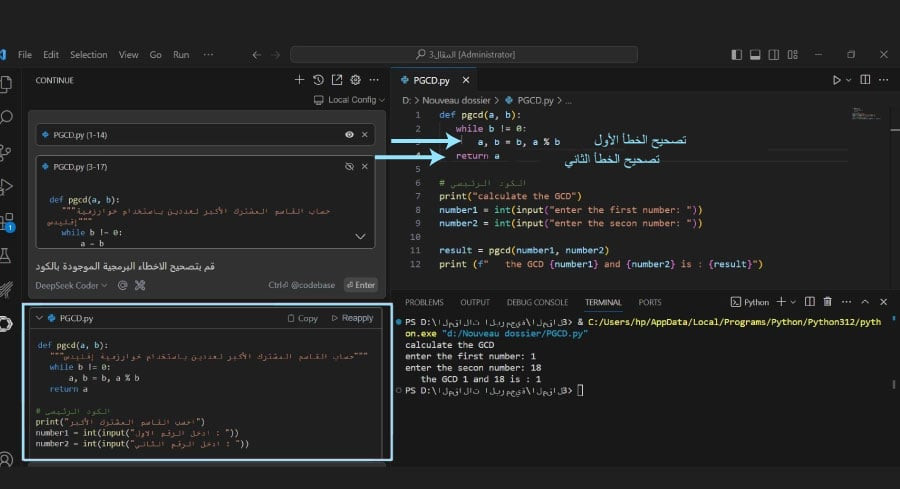Click the @ add context icon
This screenshot has height=489, width=900.
122,285
